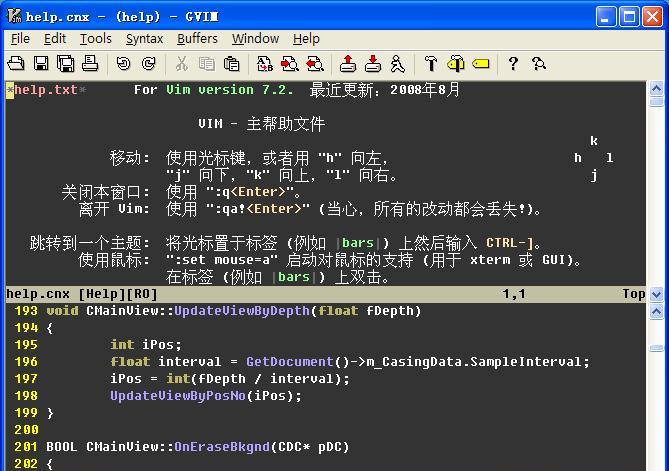Click "VIM - 主帮助文件" title line
The width and height of the screenshot is (669, 471).
261,124
